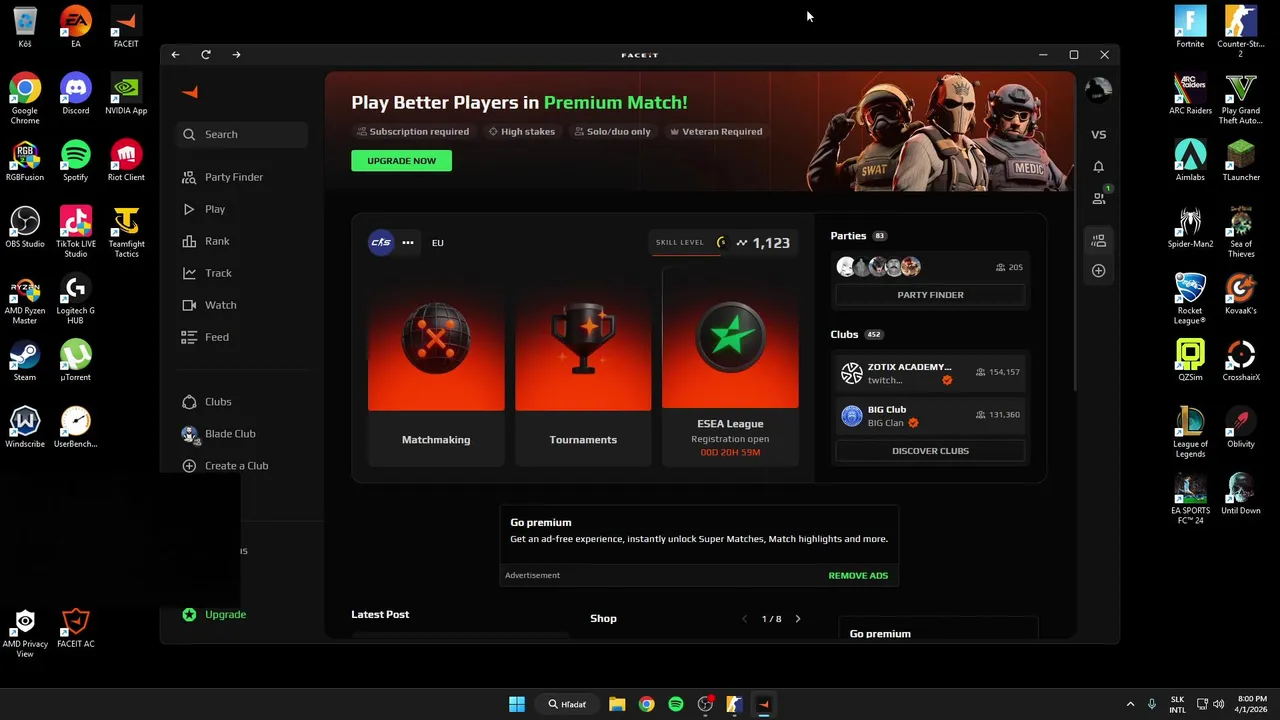Image resolution: width=1280 pixels, height=720 pixels.
Task: Toggle the party chat panel icon
Action: 1098,240
